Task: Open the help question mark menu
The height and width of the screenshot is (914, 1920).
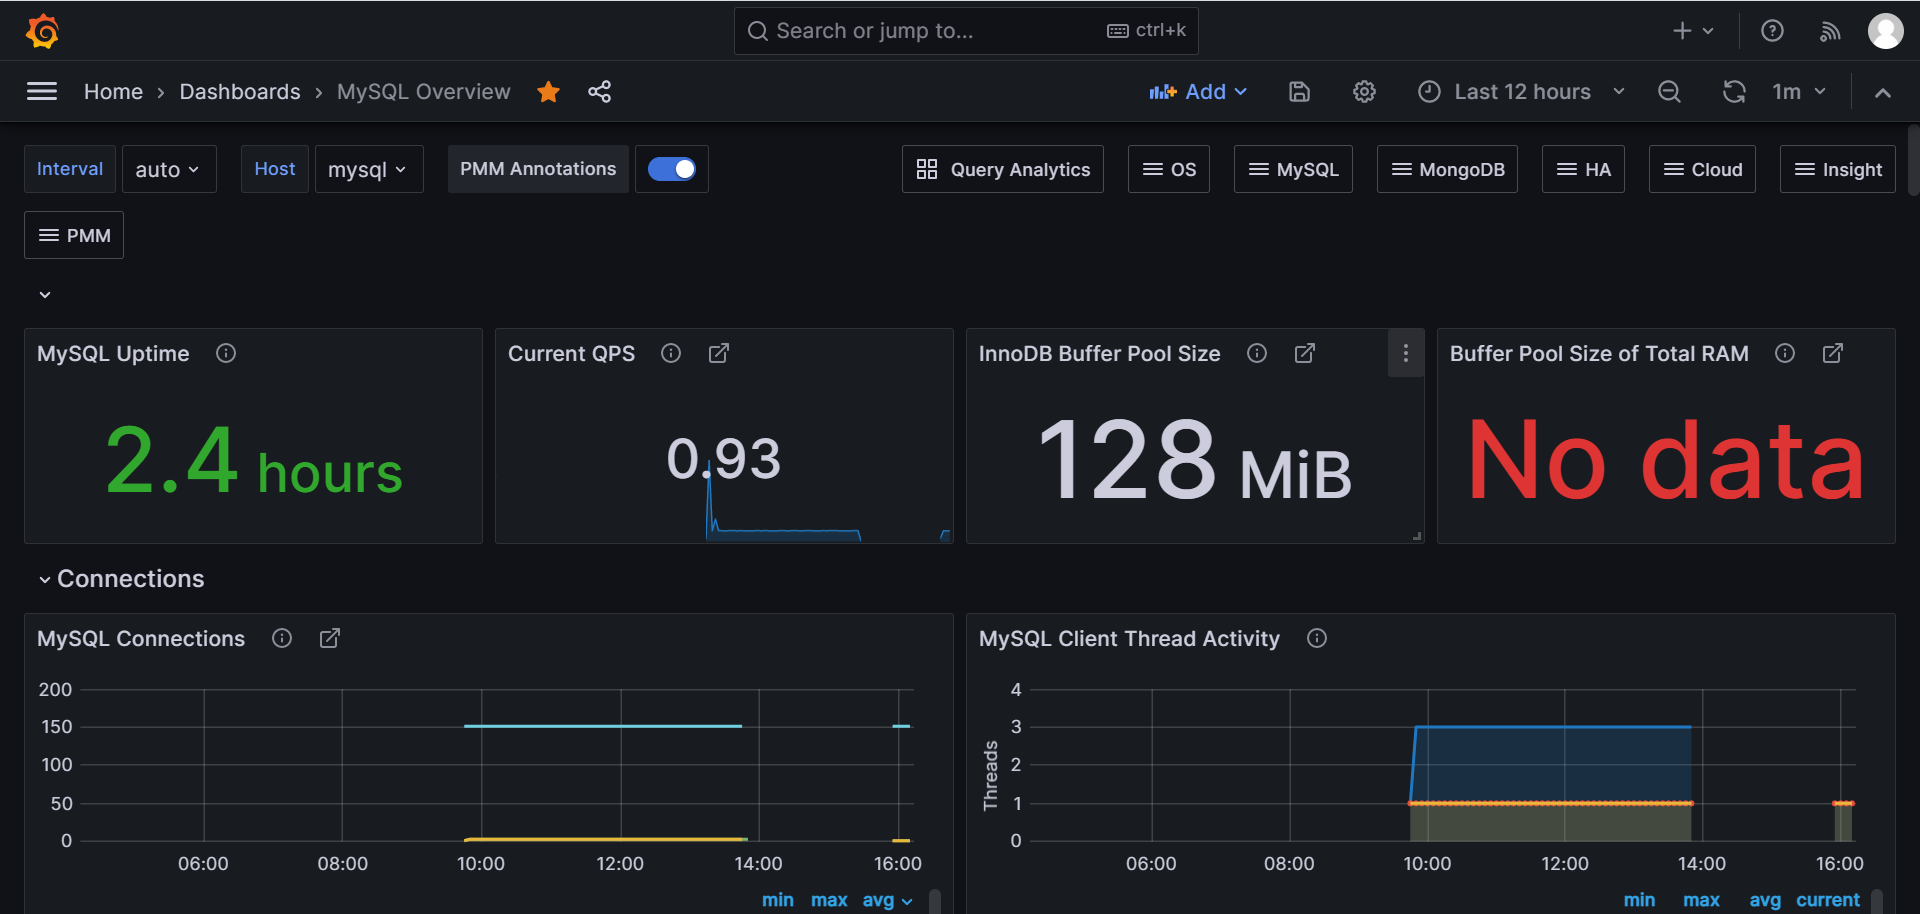Action: tap(1772, 31)
